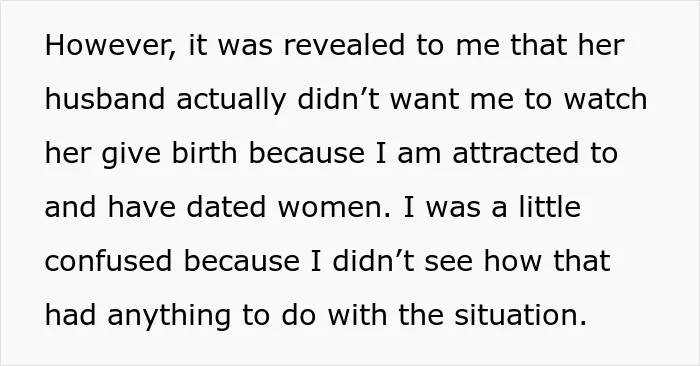Select the word "how"

[513, 261]
